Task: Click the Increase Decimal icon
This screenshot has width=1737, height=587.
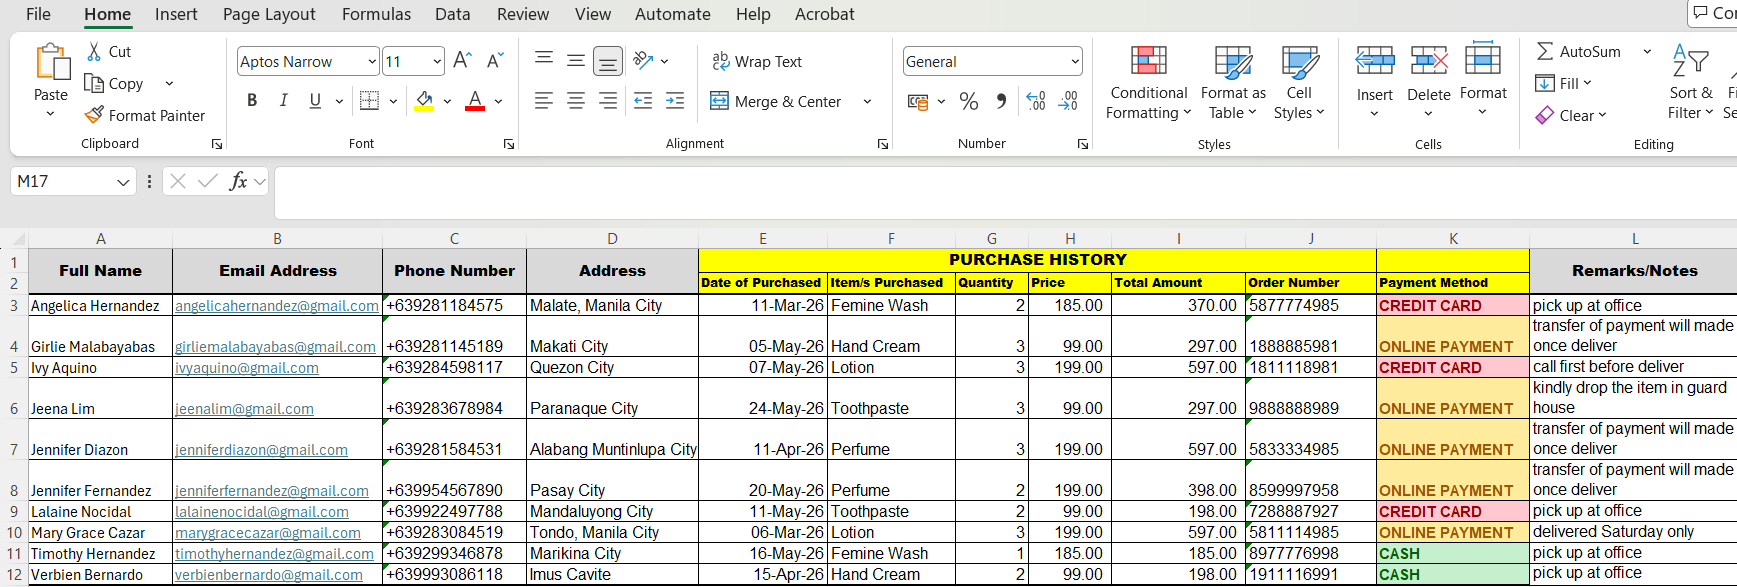Action: 1036,101
